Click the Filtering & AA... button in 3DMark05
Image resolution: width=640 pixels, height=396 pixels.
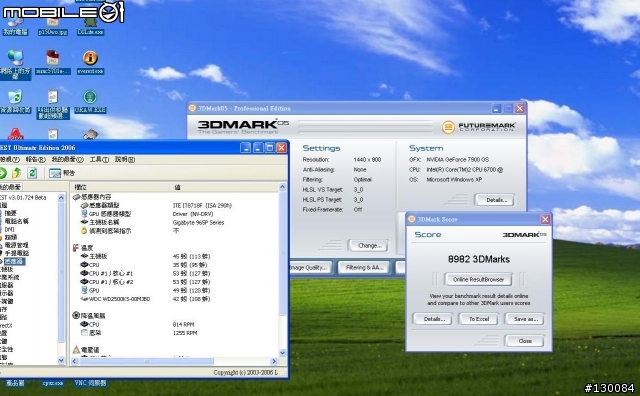364,268
